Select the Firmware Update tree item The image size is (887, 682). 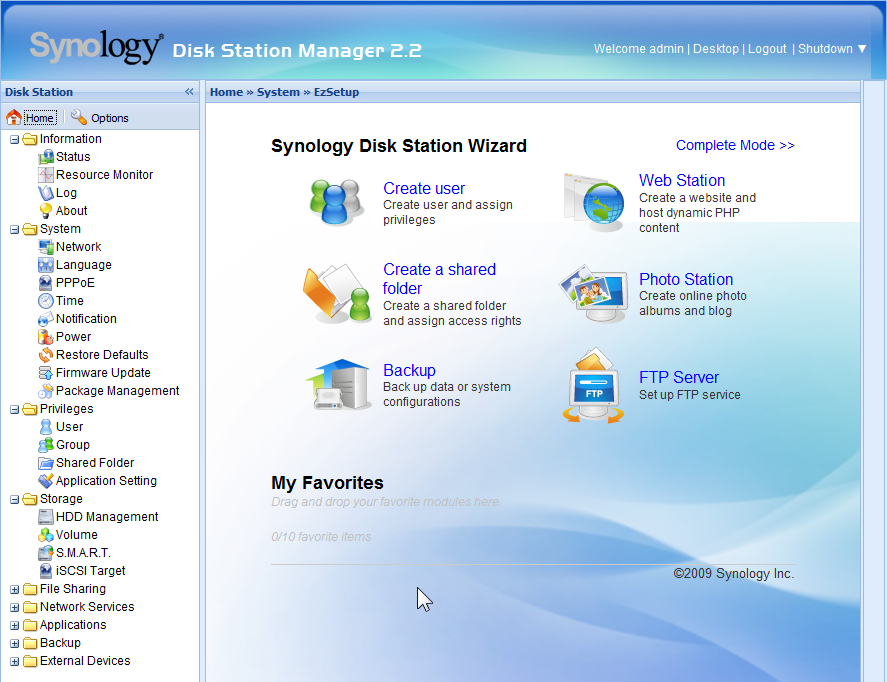point(103,373)
